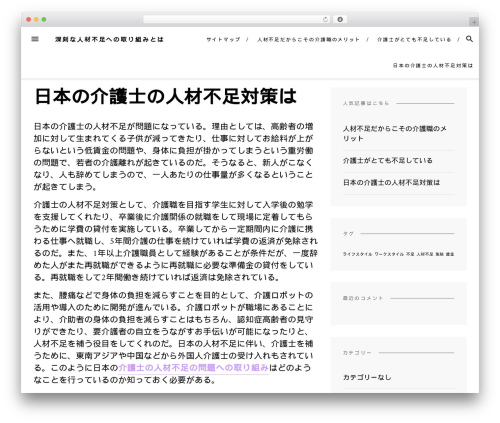Select the ワークスタイル tag
Screen dimensions: 500x423
pyautogui.click(x=389, y=254)
